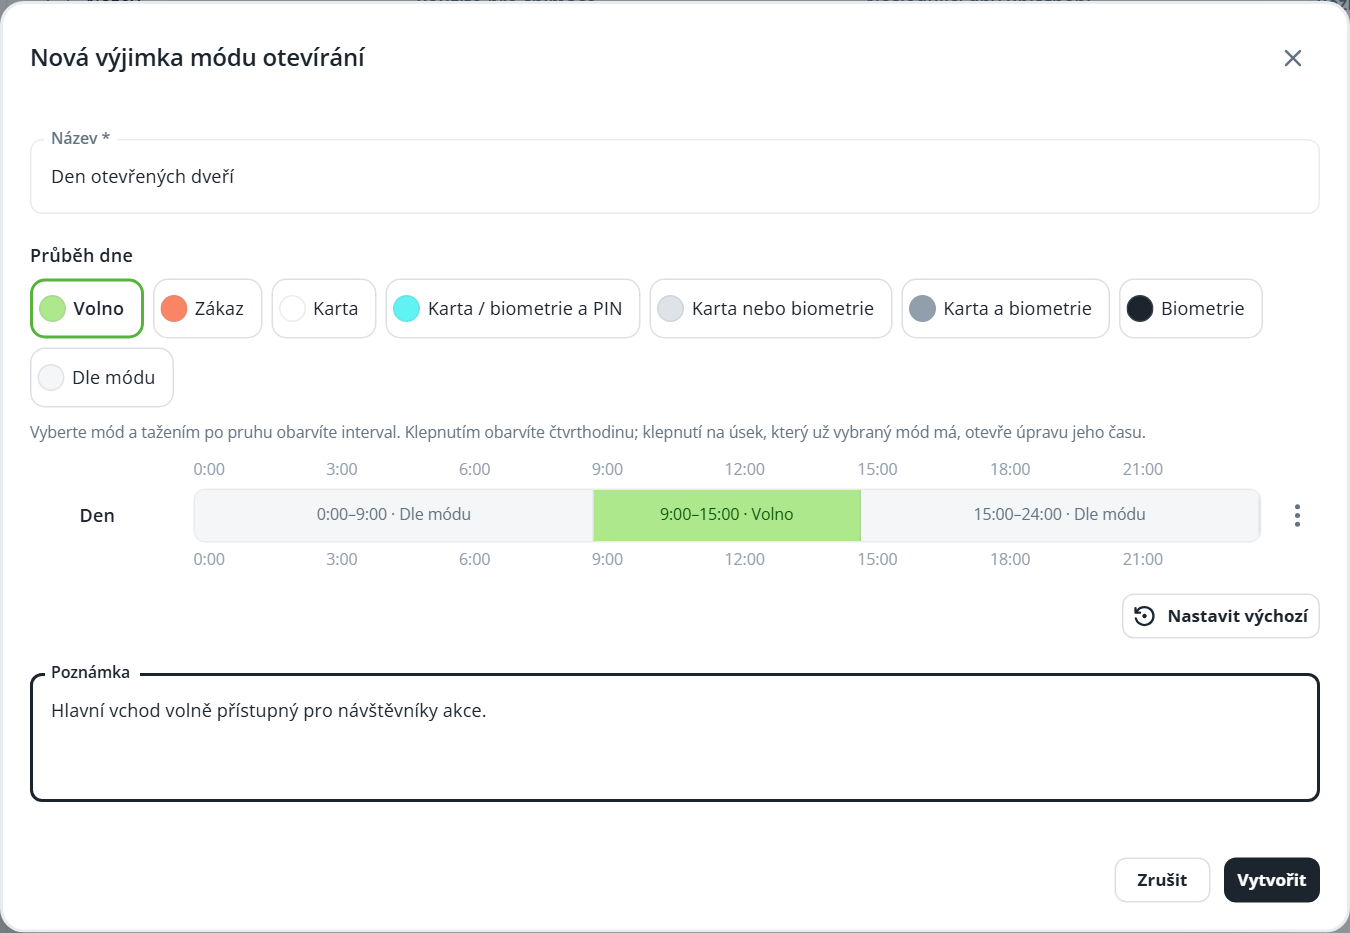Select the Zákaz mode
The height and width of the screenshot is (933, 1350).
pos(207,308)
